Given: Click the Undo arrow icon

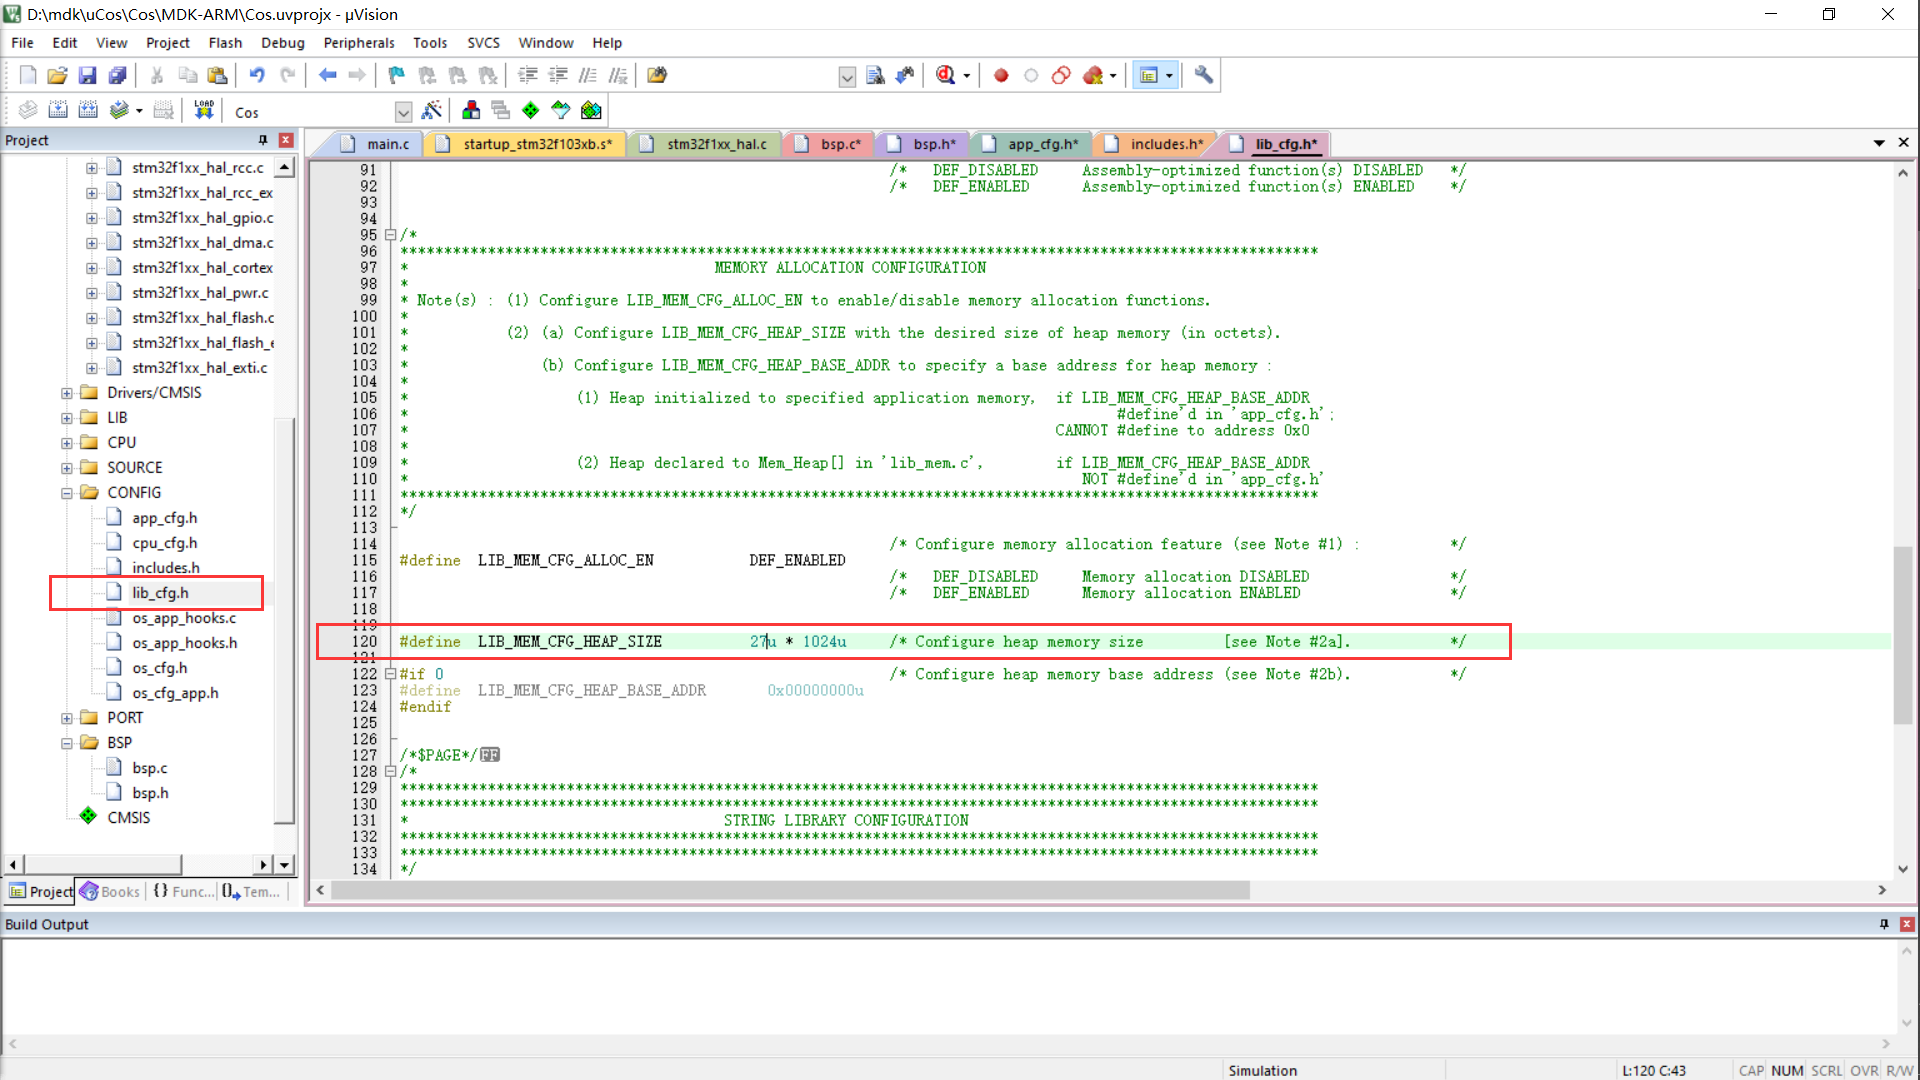Looking at the screenshot, I should (x=257, y=75).
